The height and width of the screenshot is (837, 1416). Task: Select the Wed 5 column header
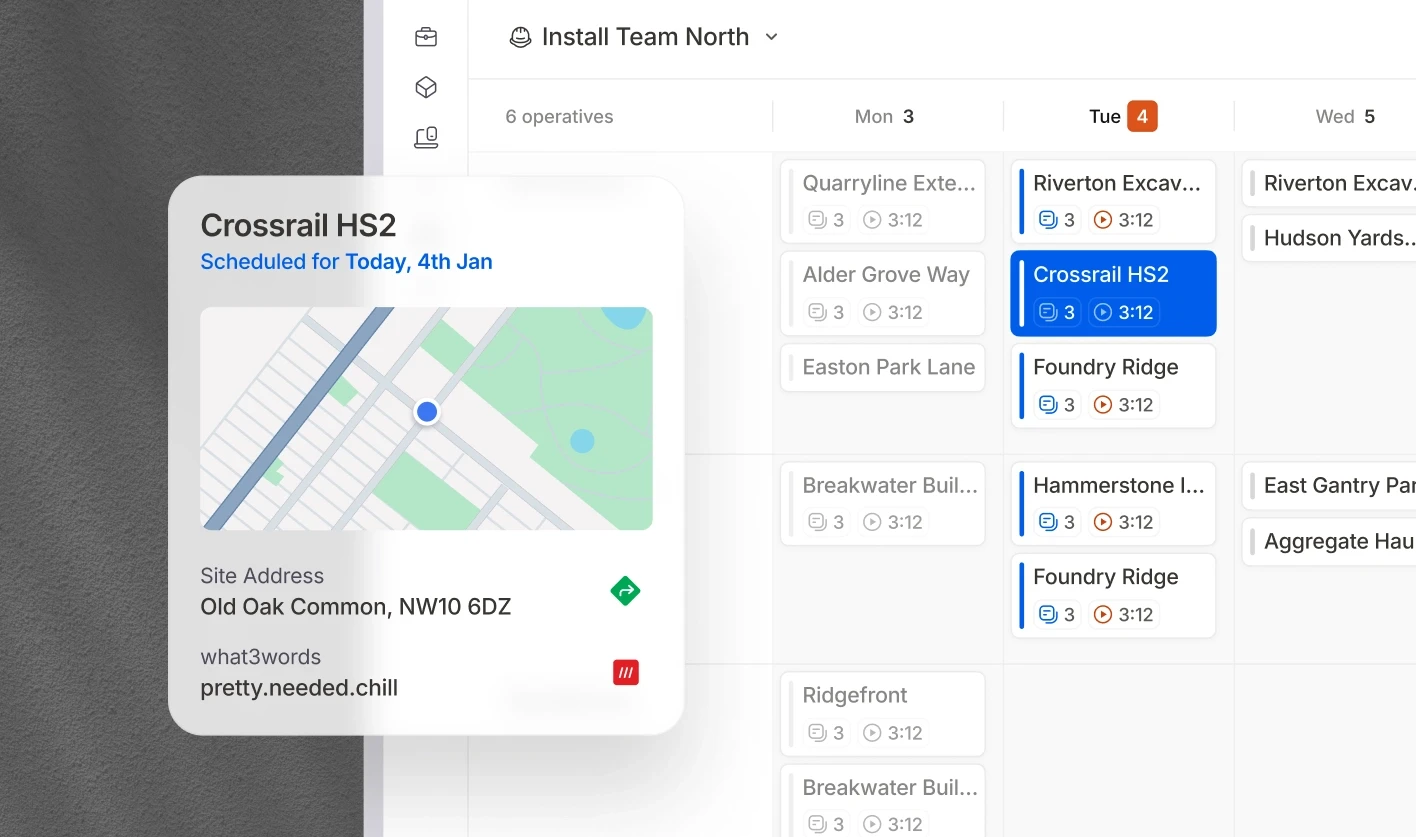click(x=1345, y=116)
